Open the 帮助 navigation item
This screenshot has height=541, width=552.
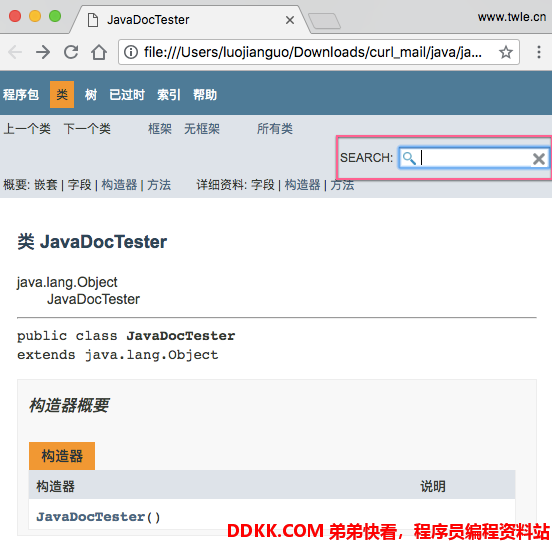coord(205,94)
